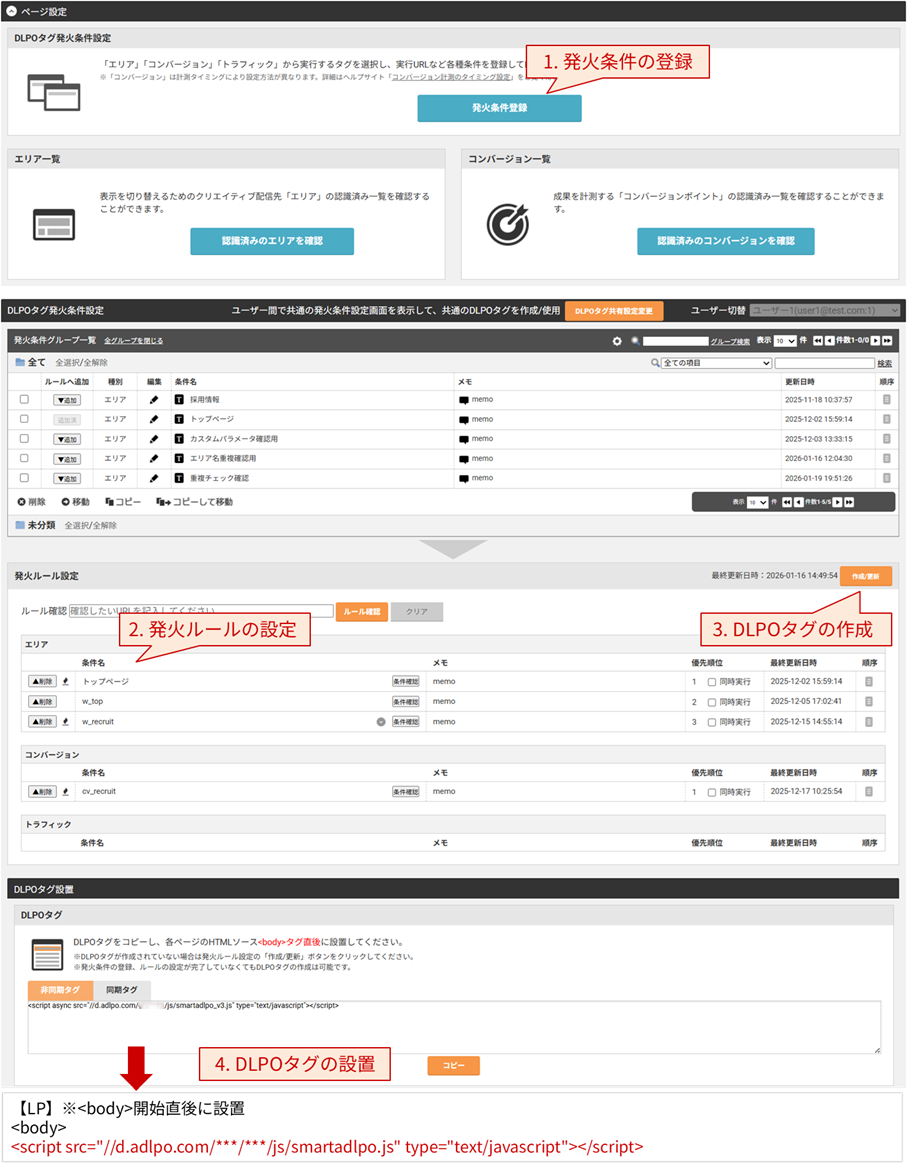
Task: Click コピーして移動 action
Action: (x=195, y=502)
